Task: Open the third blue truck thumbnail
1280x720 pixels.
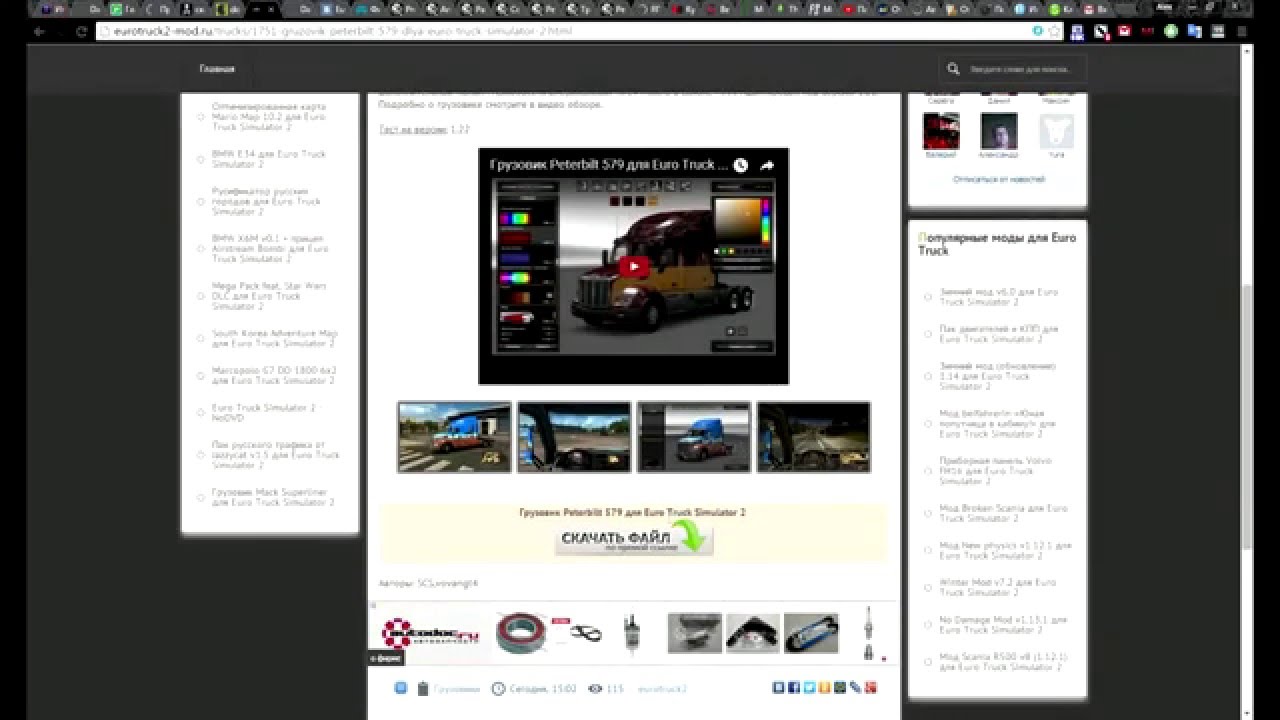Action: click(694, 437)
